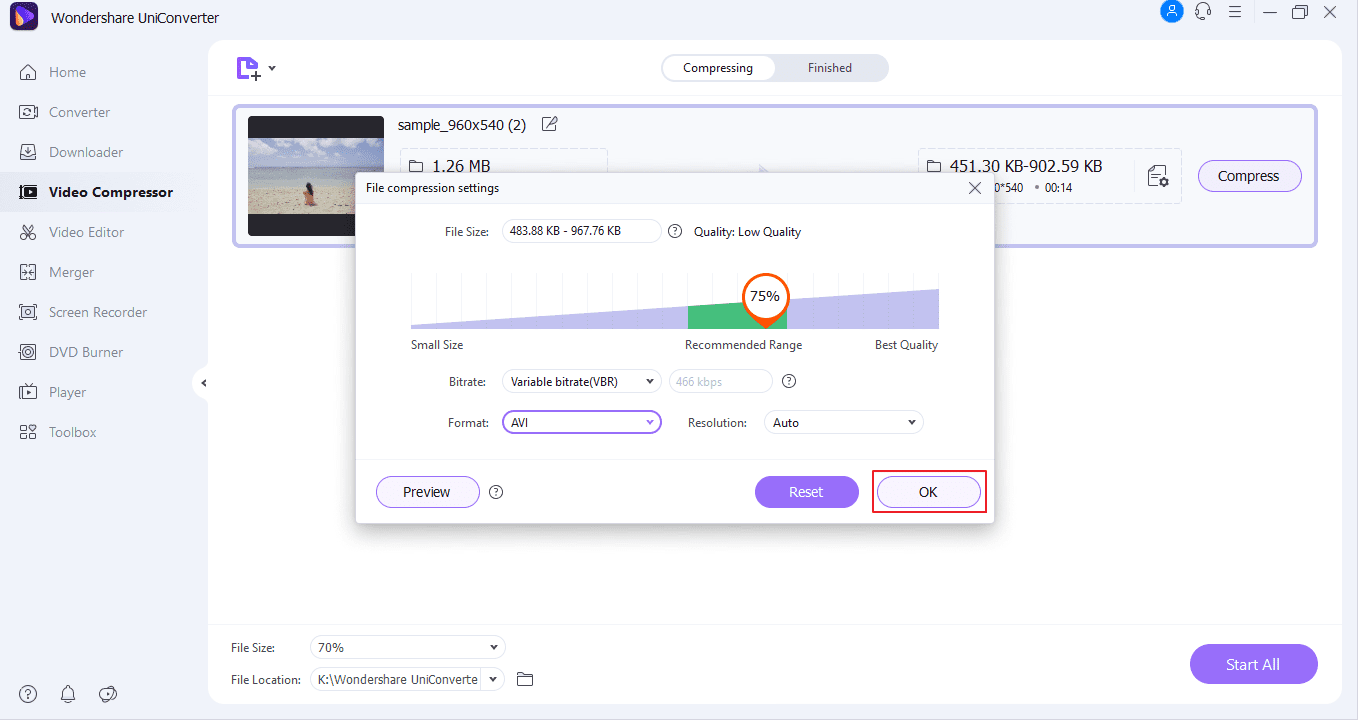Image resolution: width=1358 pixels, height=720 pixels.
Task: Click the customer support headset icon
Action: tap(1203, 12)
